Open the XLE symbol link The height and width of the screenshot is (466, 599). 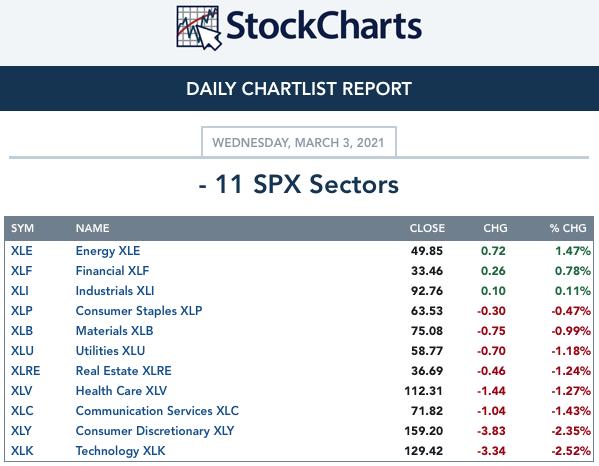22,251
